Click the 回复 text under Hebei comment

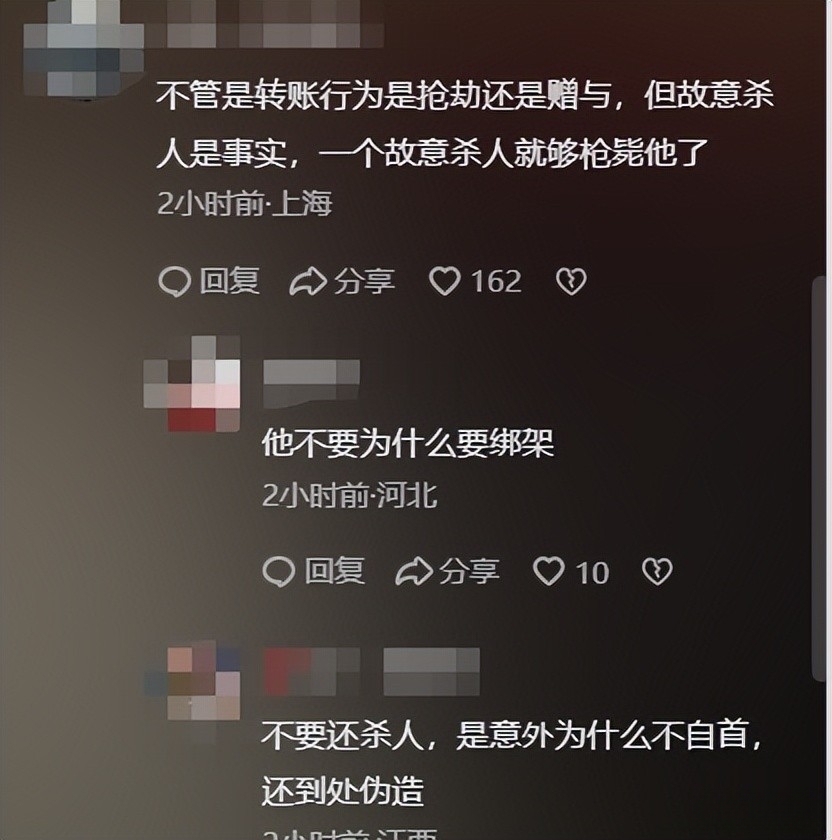(335, 571)
